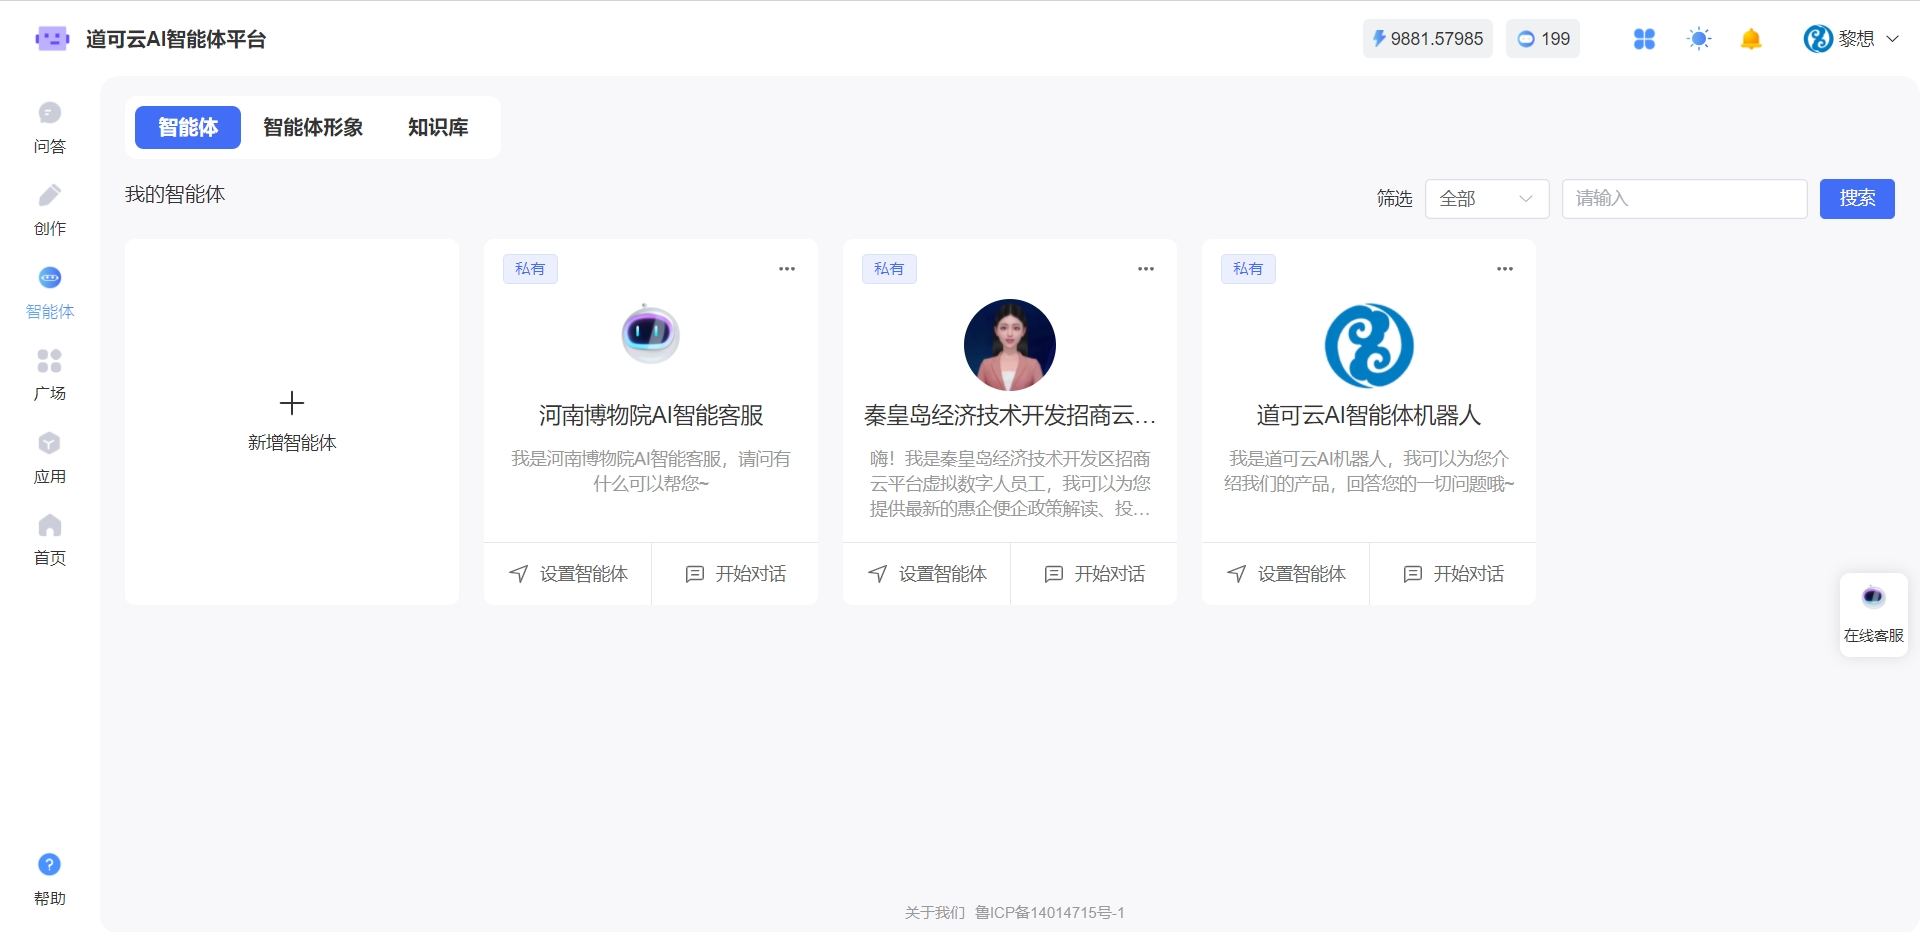This screenshot has height=932, width=1920.
Task: Click the blue 搜索 button
Action: 1856,199
